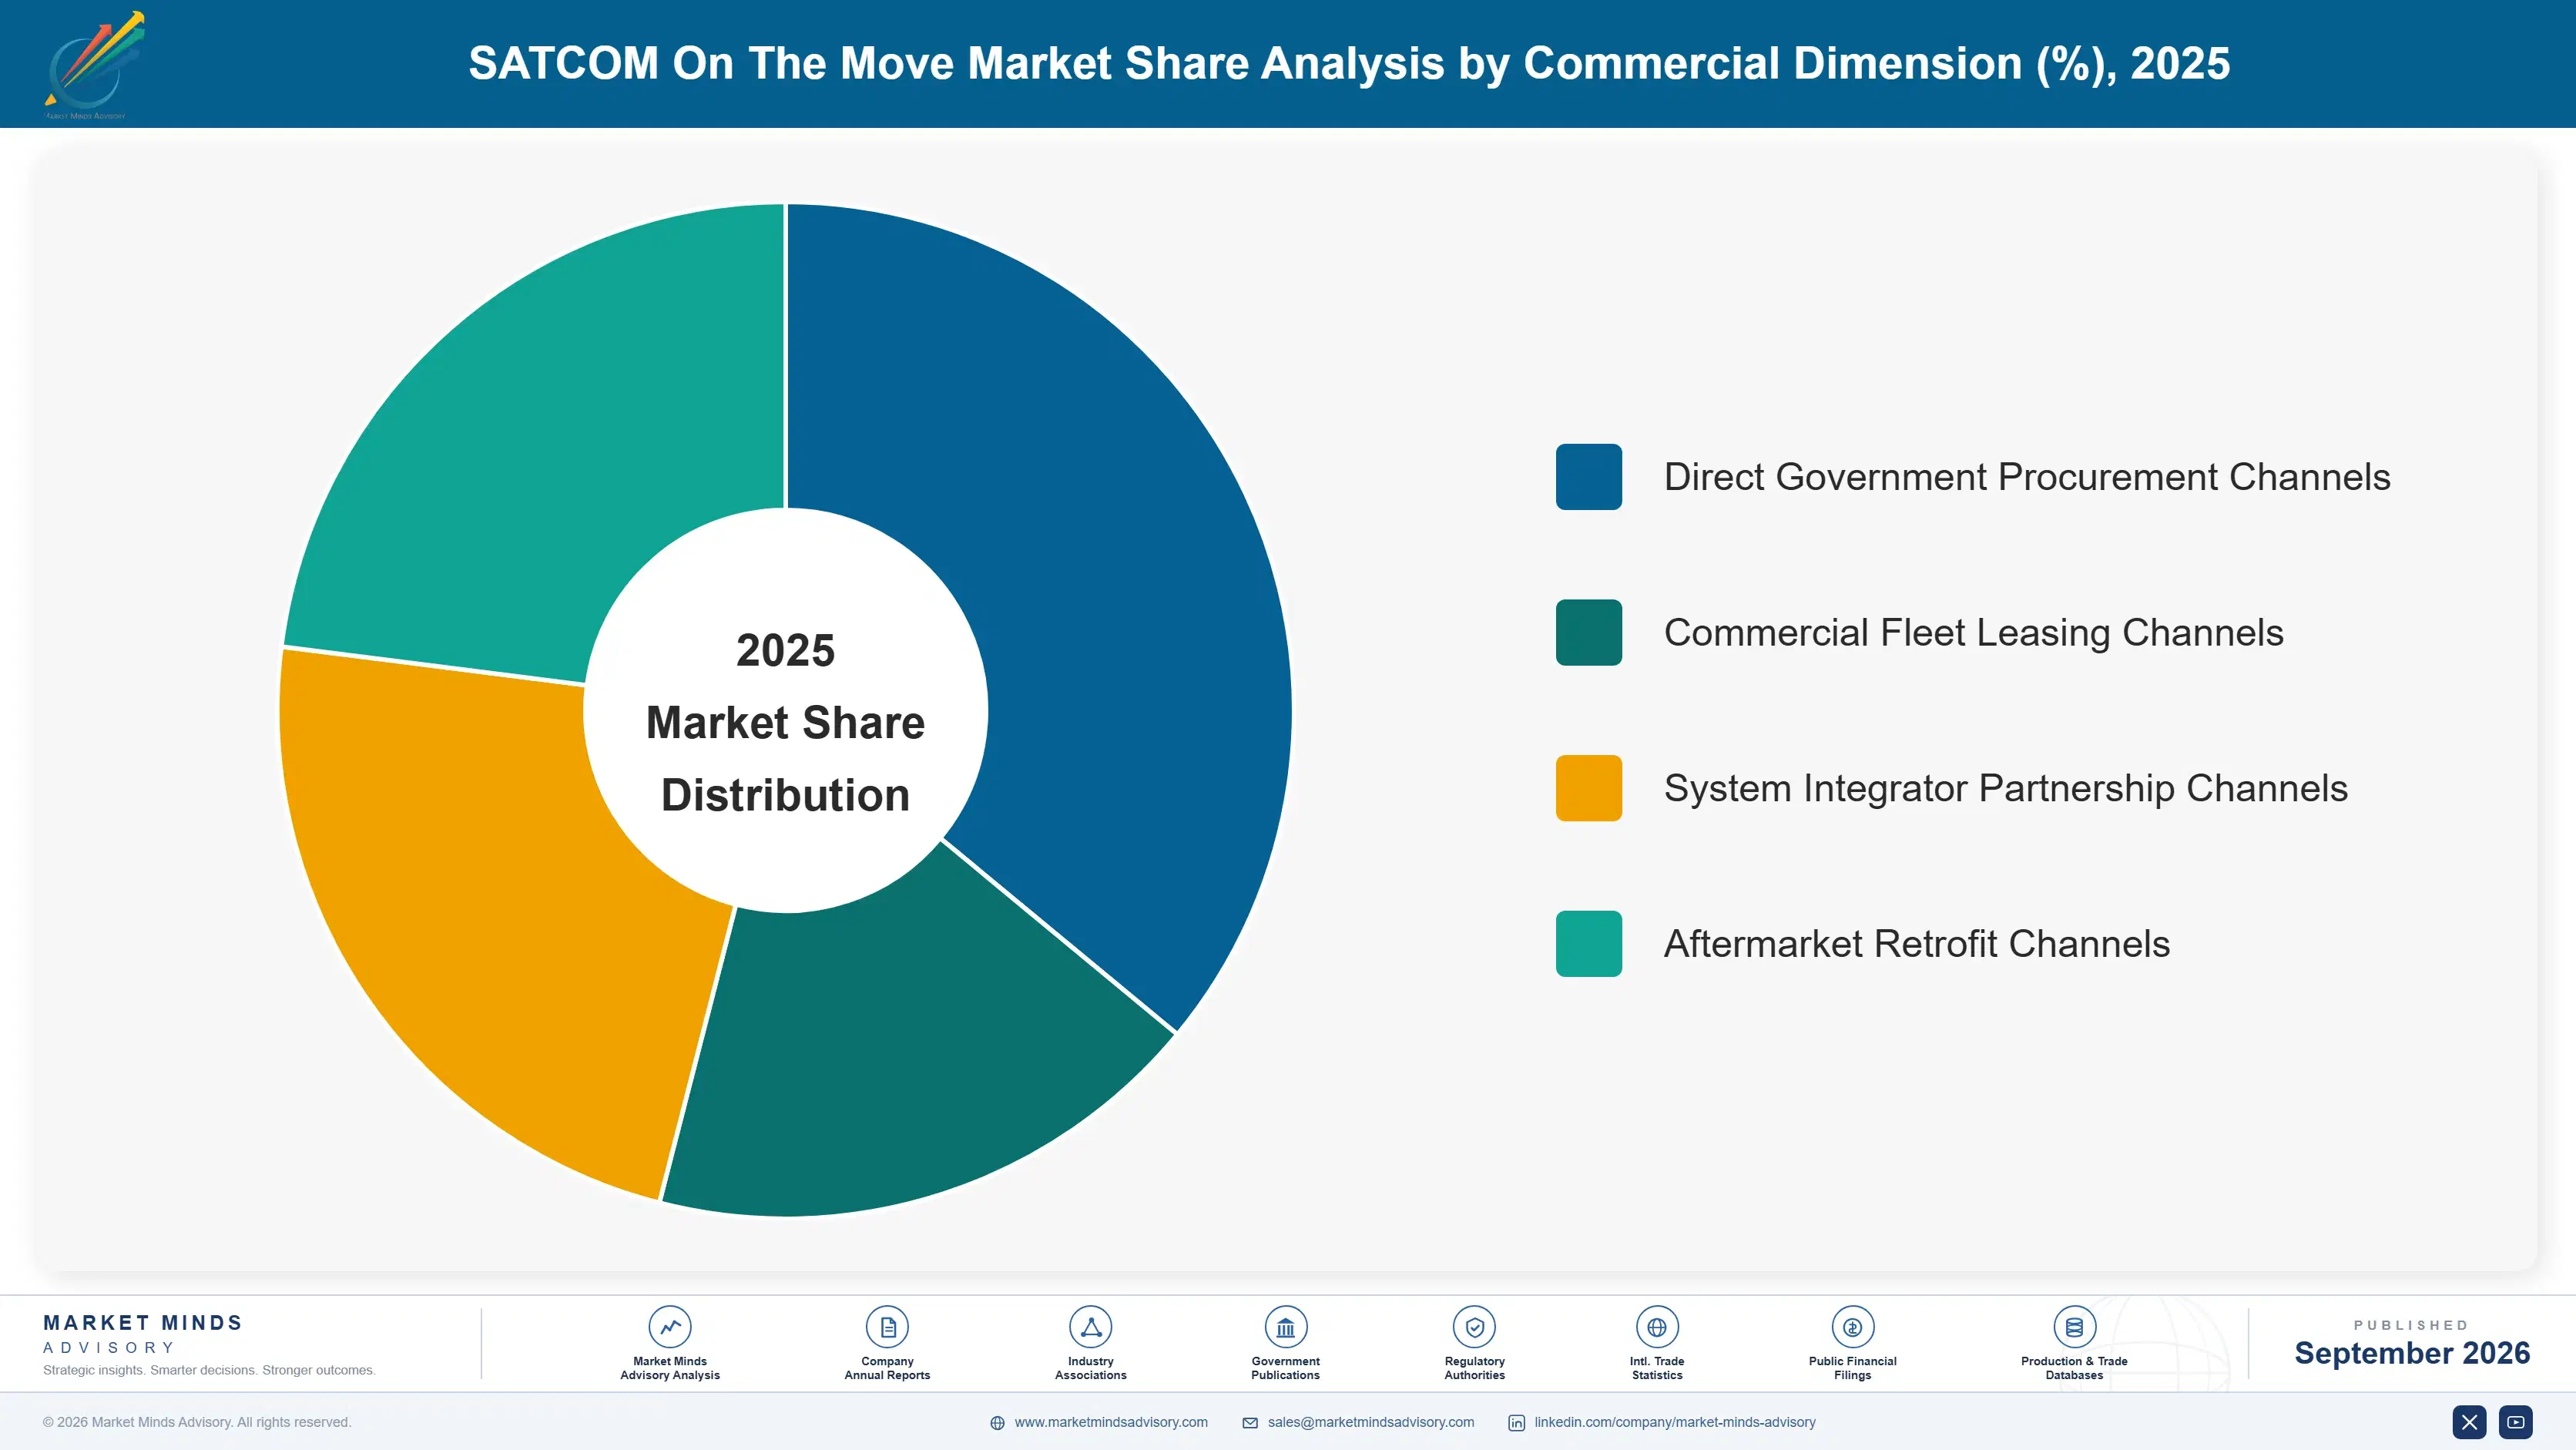Click the globe icon beside website address
The height and width of the screenshot is (1450, 2576).
click(997, 1423)
